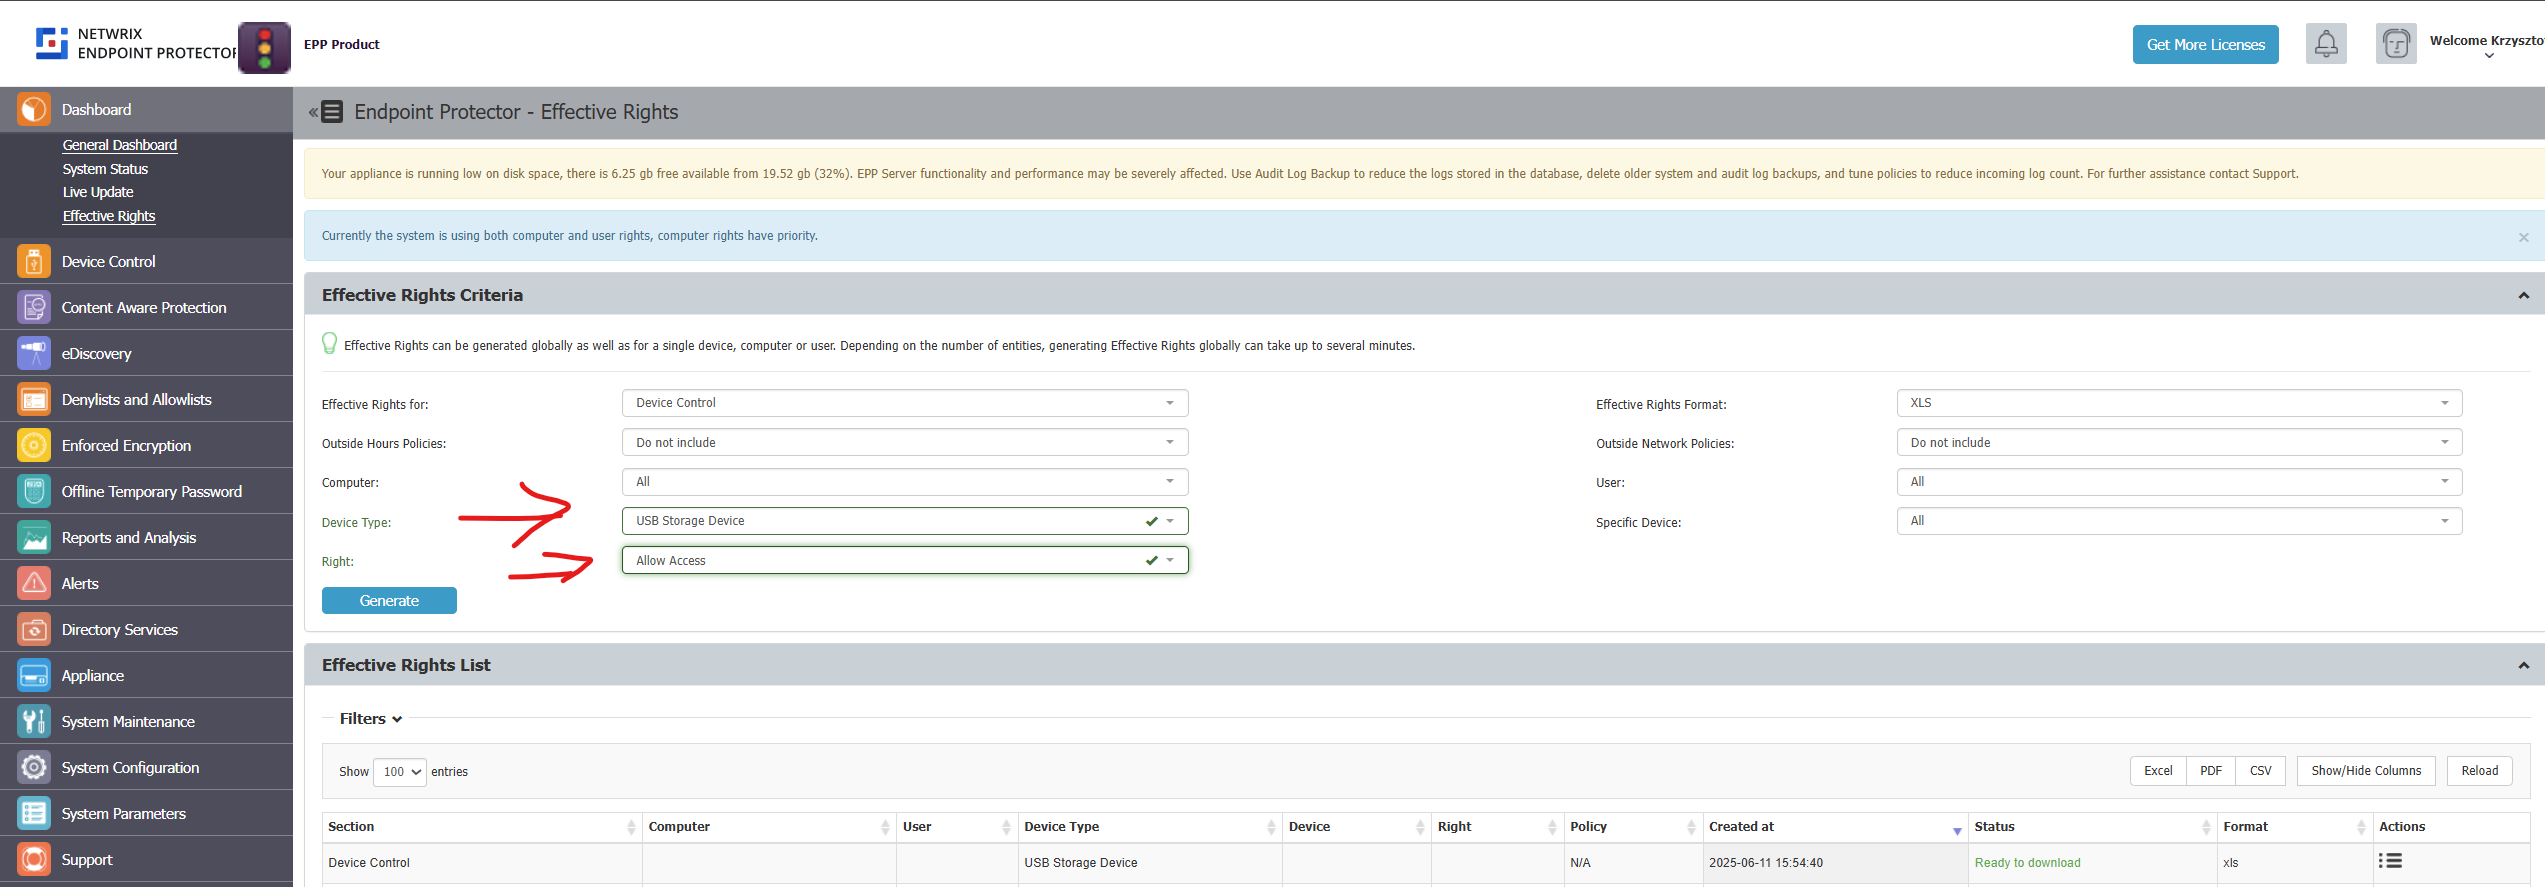
Task: Go to System Status submenu item
Action: click(x=105, y=169)
